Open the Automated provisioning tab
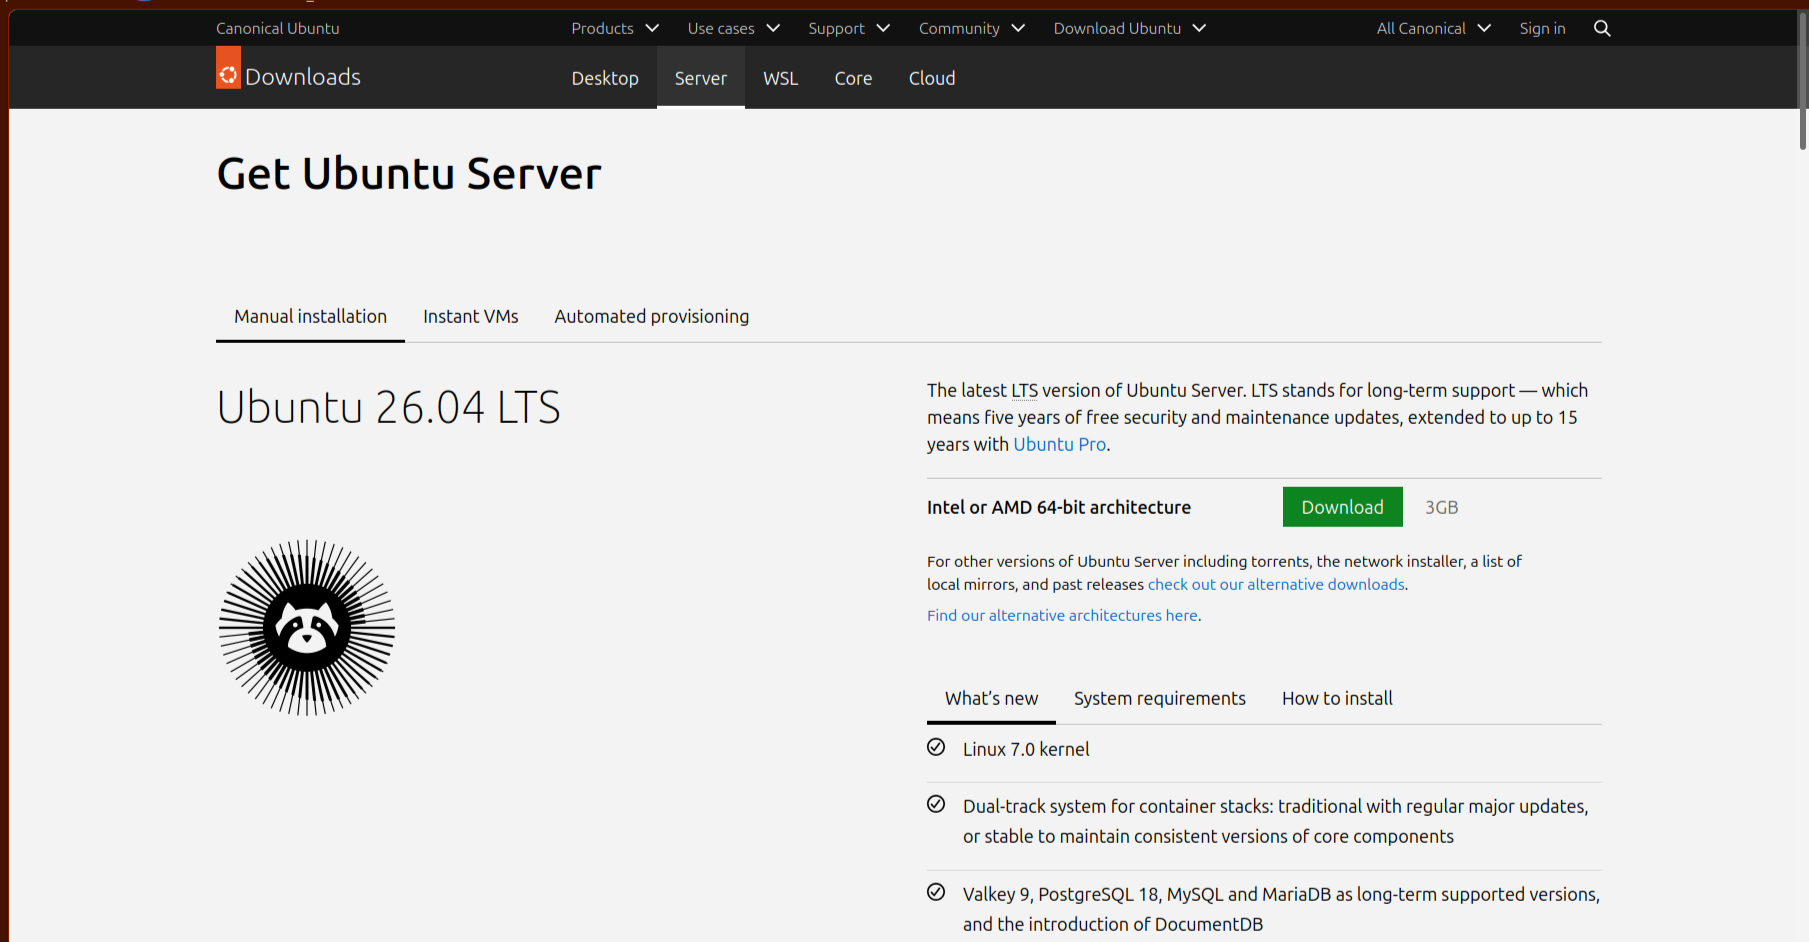Image resolution: width=1809 pixels, height=942 pixels. click(651, 316)
